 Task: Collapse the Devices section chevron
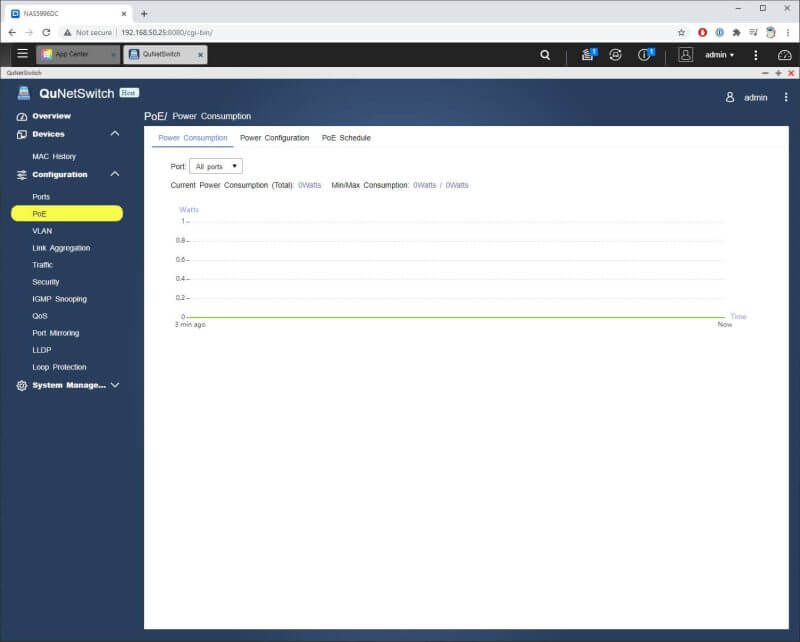pos(115,134)
